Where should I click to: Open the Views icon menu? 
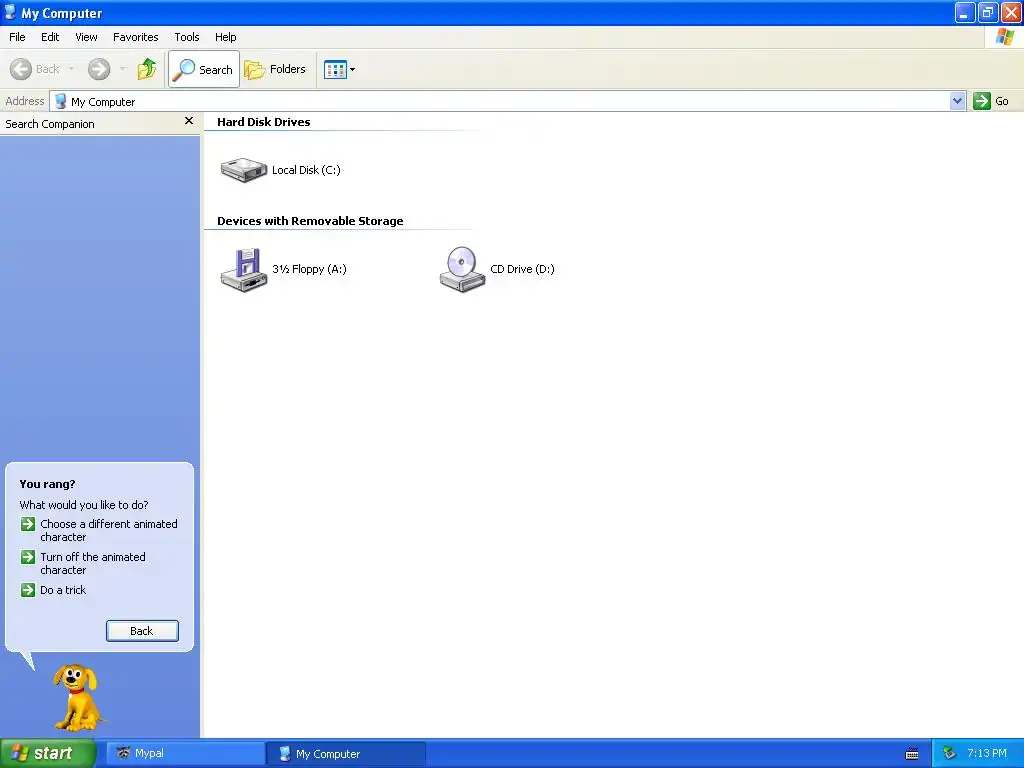(x=335, y=69)
